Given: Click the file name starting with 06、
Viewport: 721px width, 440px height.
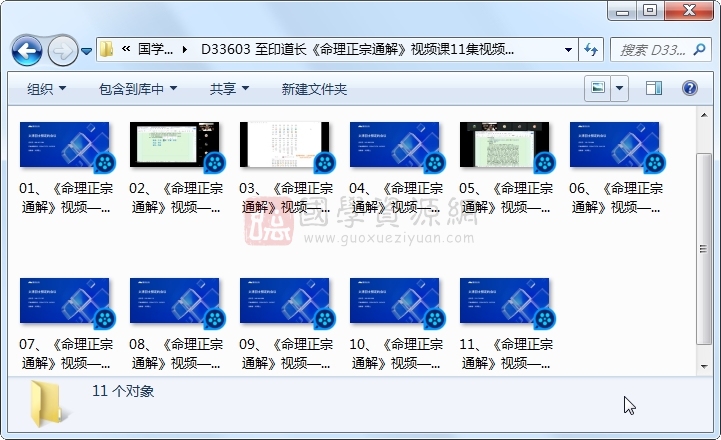Looking at the screenshot, I should click(x=616, y=198).
